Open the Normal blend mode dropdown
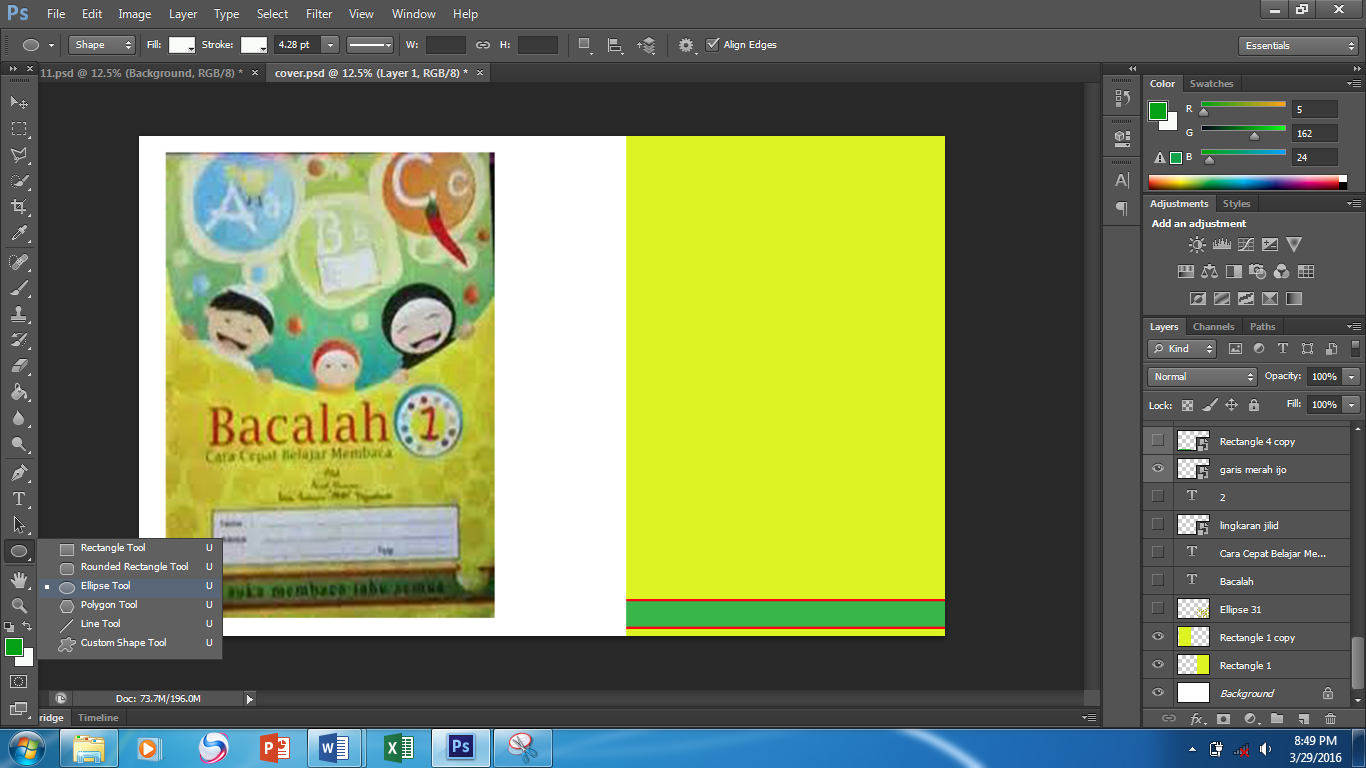Screen dimensions: 1366x768 pyautogui.click(x=1202, y=377)
